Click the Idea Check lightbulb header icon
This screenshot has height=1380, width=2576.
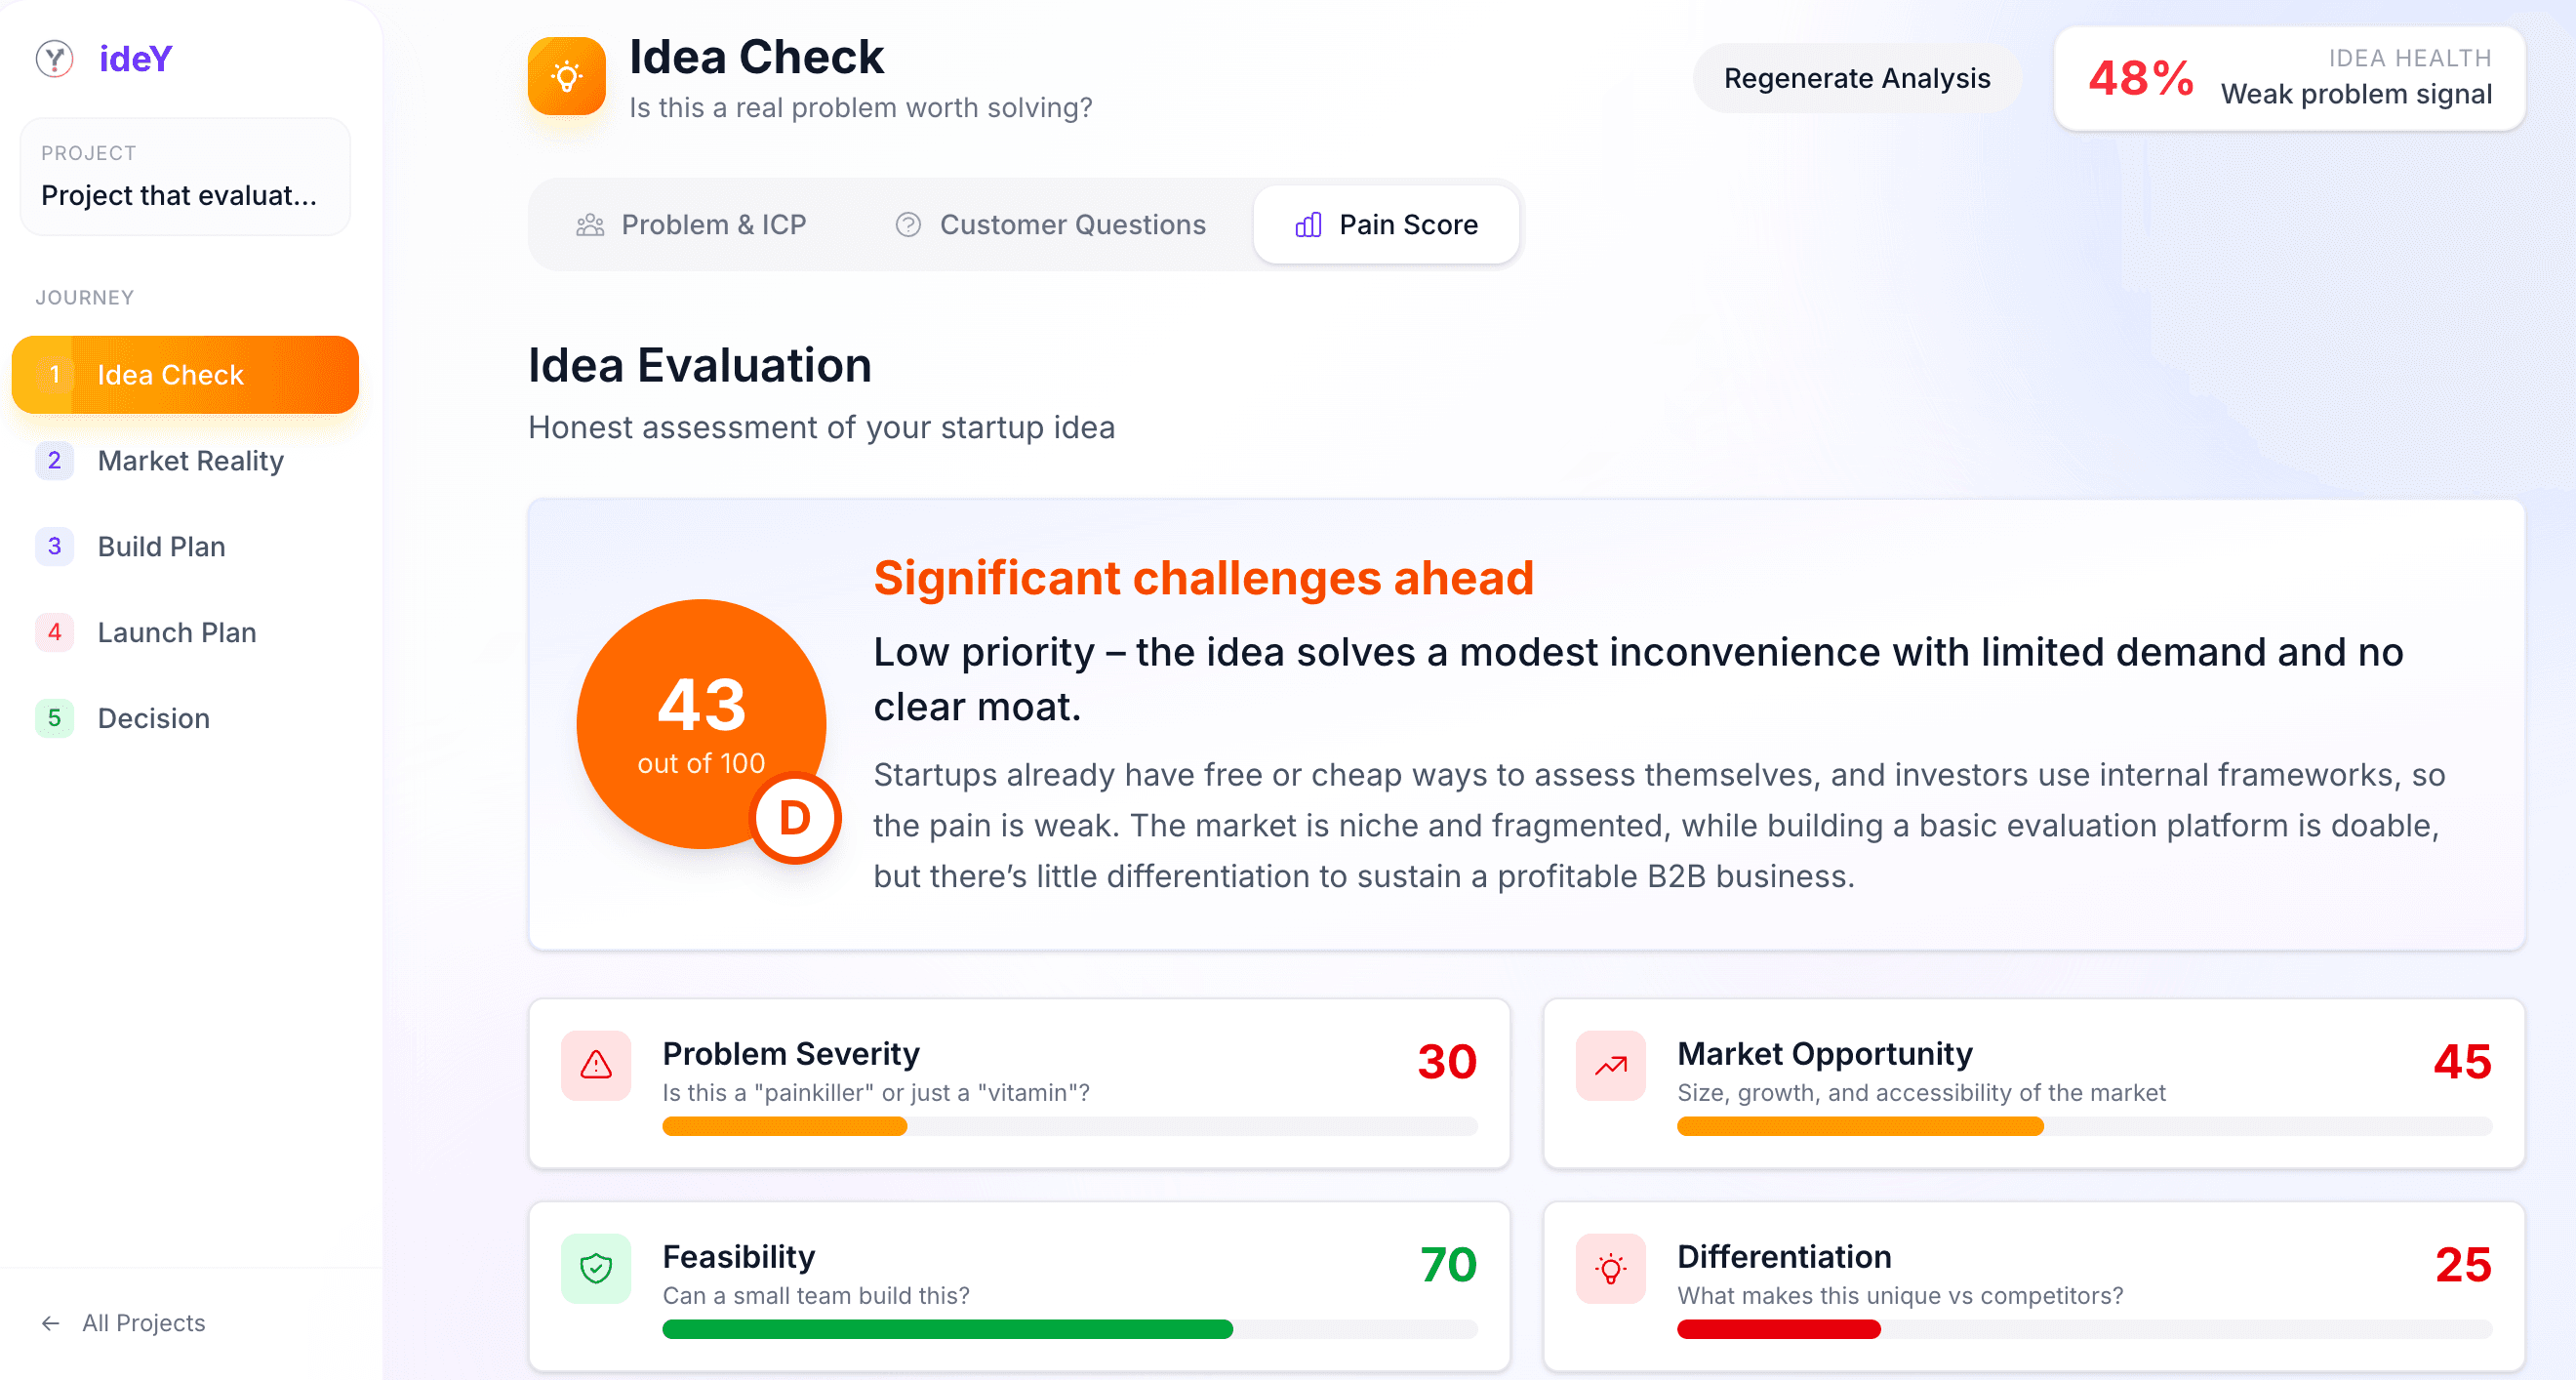(567, 75)
